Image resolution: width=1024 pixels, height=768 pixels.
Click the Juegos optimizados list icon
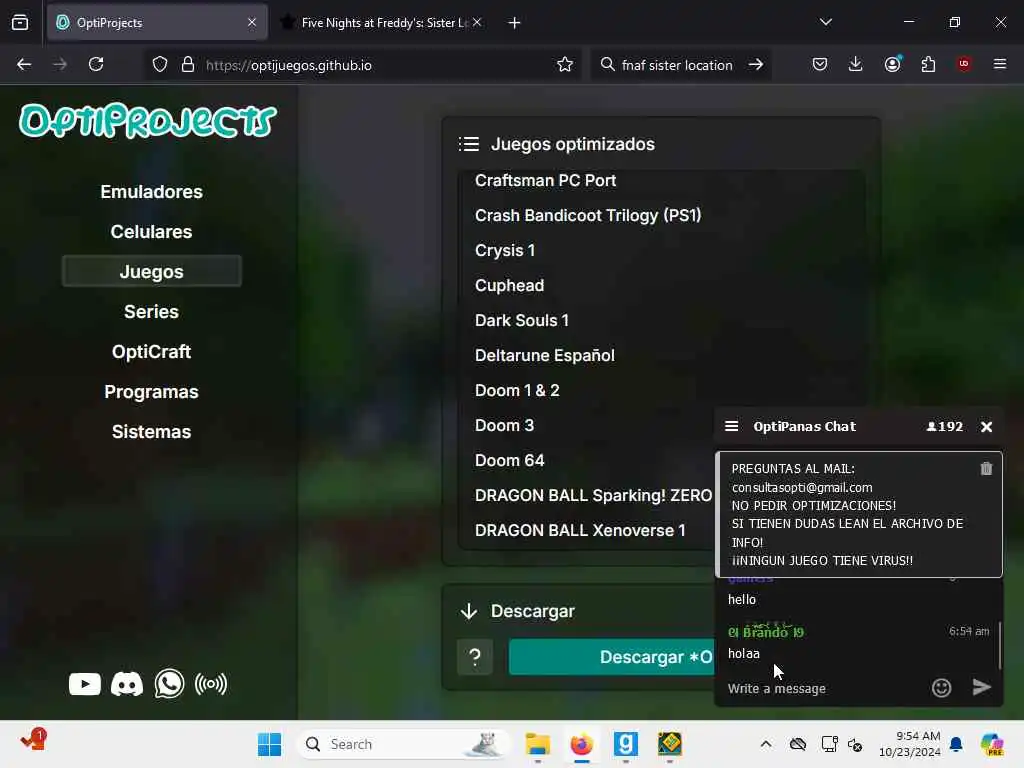tap(469, 144)
